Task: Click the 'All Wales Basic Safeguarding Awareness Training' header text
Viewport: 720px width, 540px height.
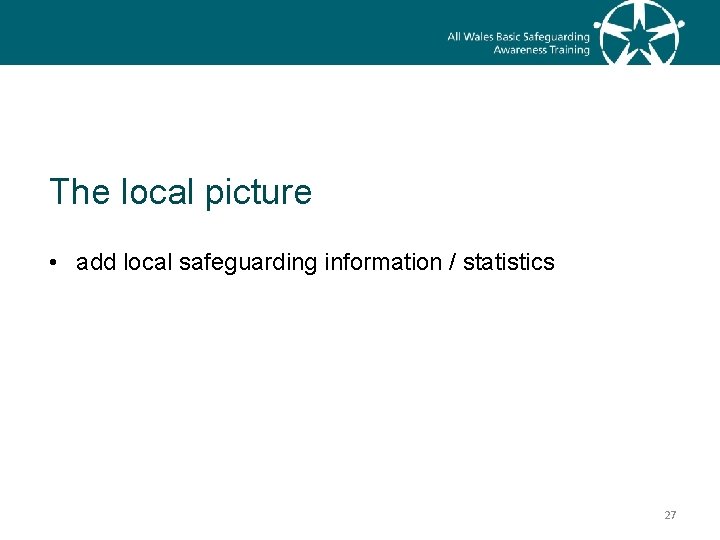Action: [518, 43]
